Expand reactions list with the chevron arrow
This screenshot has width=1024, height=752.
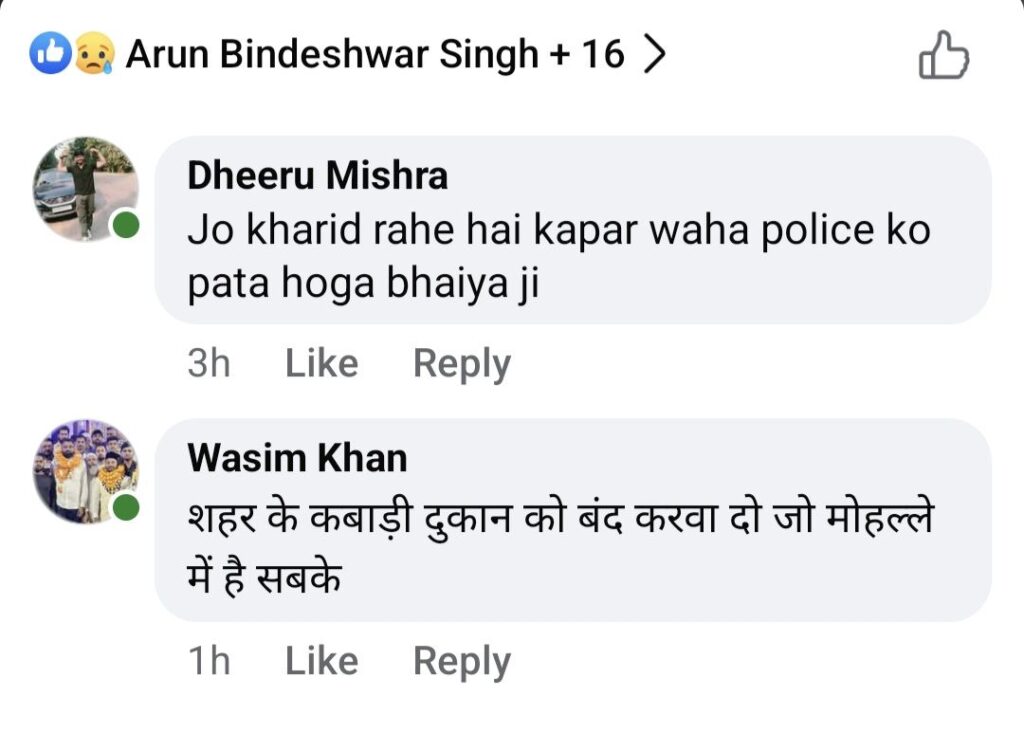[x=653, y=54]
